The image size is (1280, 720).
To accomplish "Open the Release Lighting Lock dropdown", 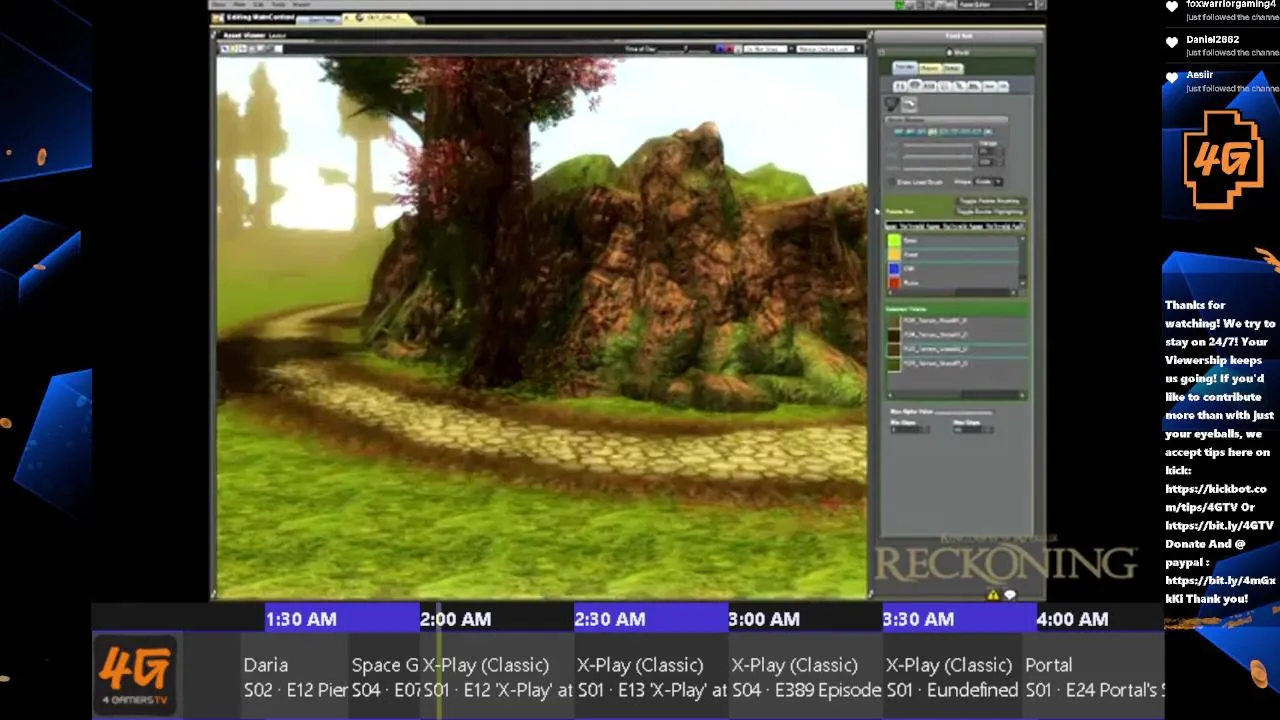I will pos(829,48).
